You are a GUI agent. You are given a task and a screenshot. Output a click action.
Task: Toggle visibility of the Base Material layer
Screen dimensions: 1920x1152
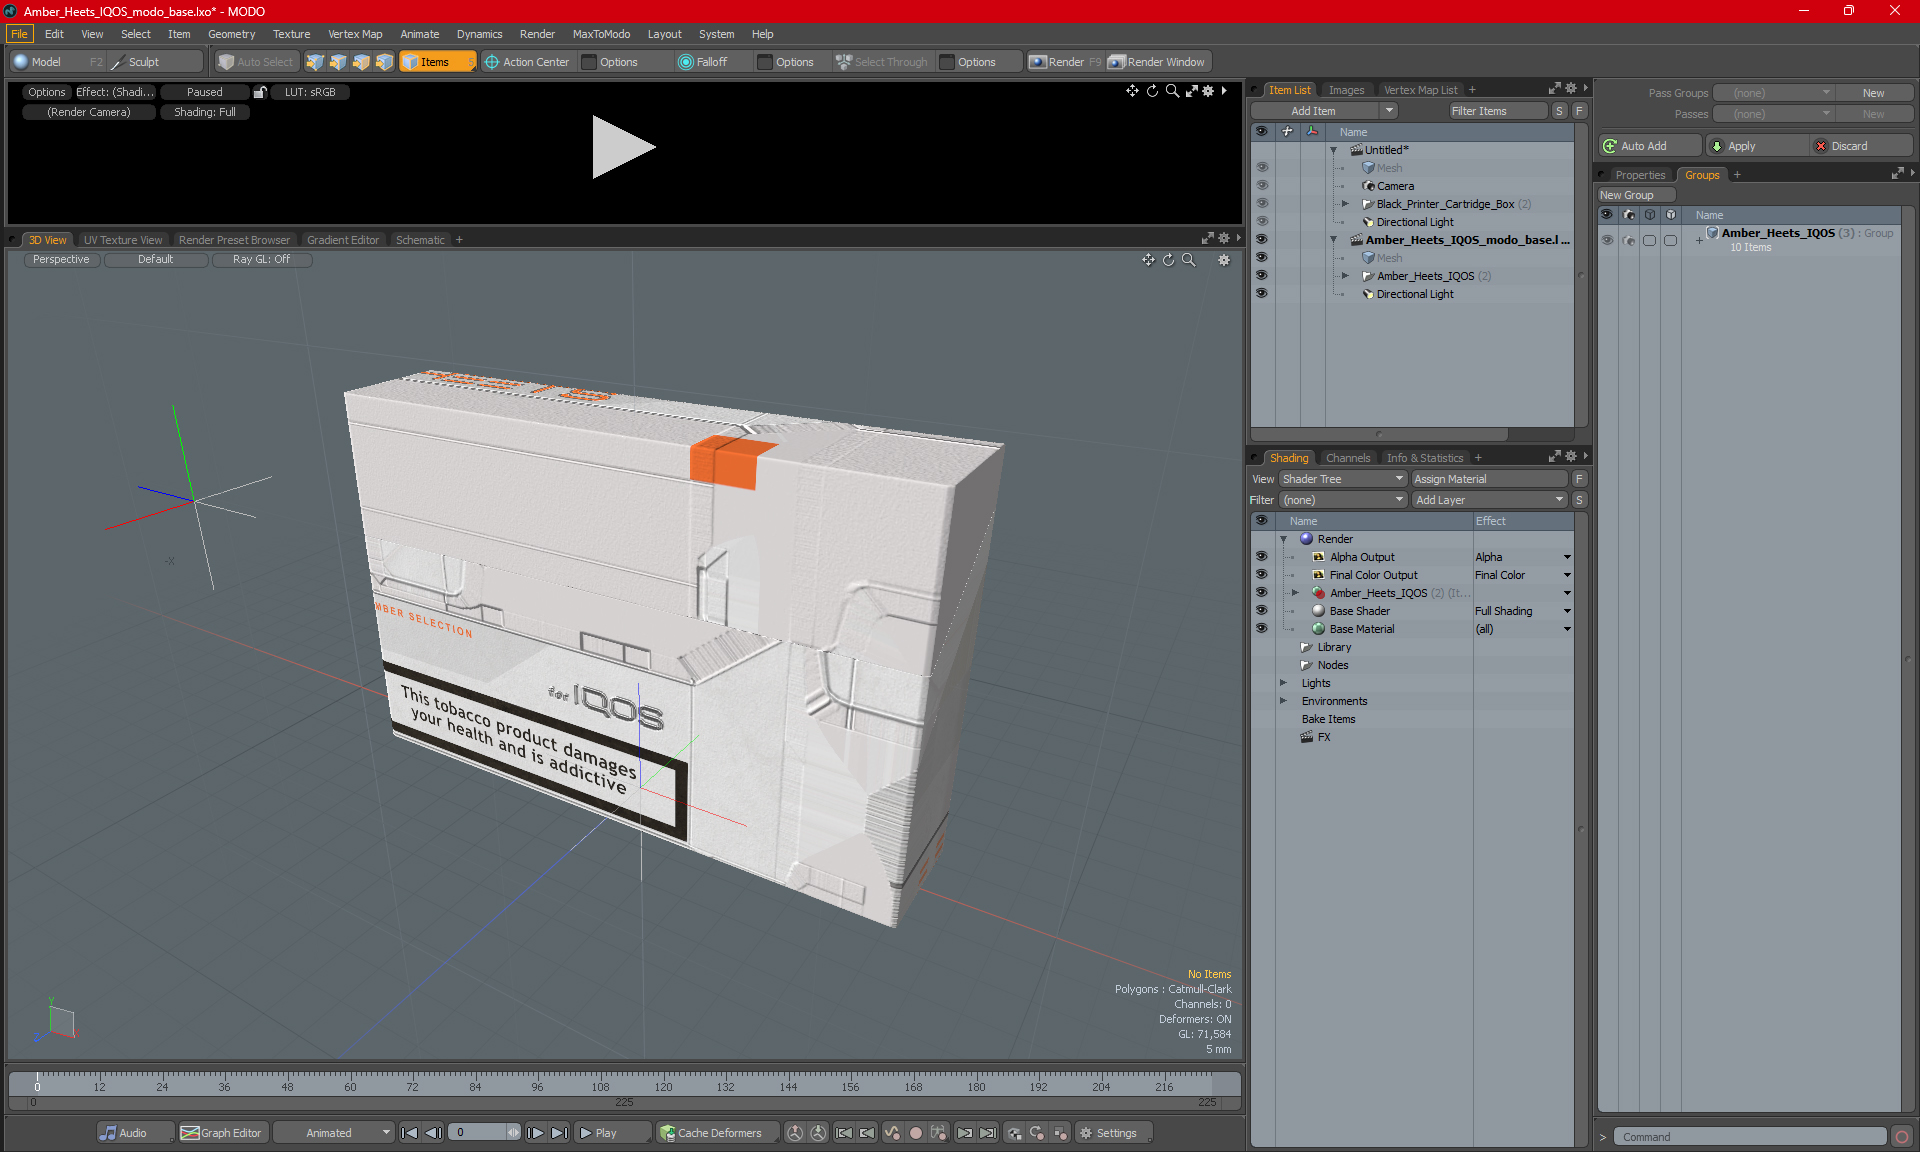pos(1261,629)
